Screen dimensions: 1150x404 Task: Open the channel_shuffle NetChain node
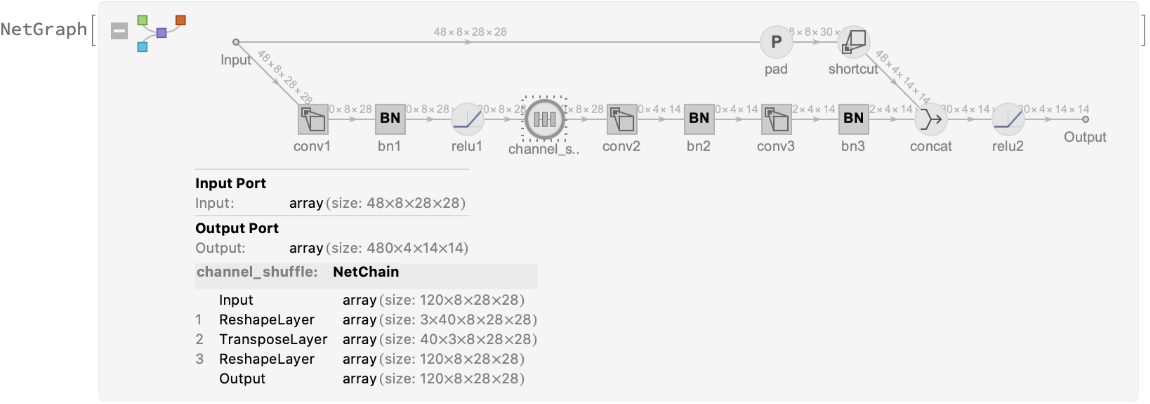[x=544, y=120]
